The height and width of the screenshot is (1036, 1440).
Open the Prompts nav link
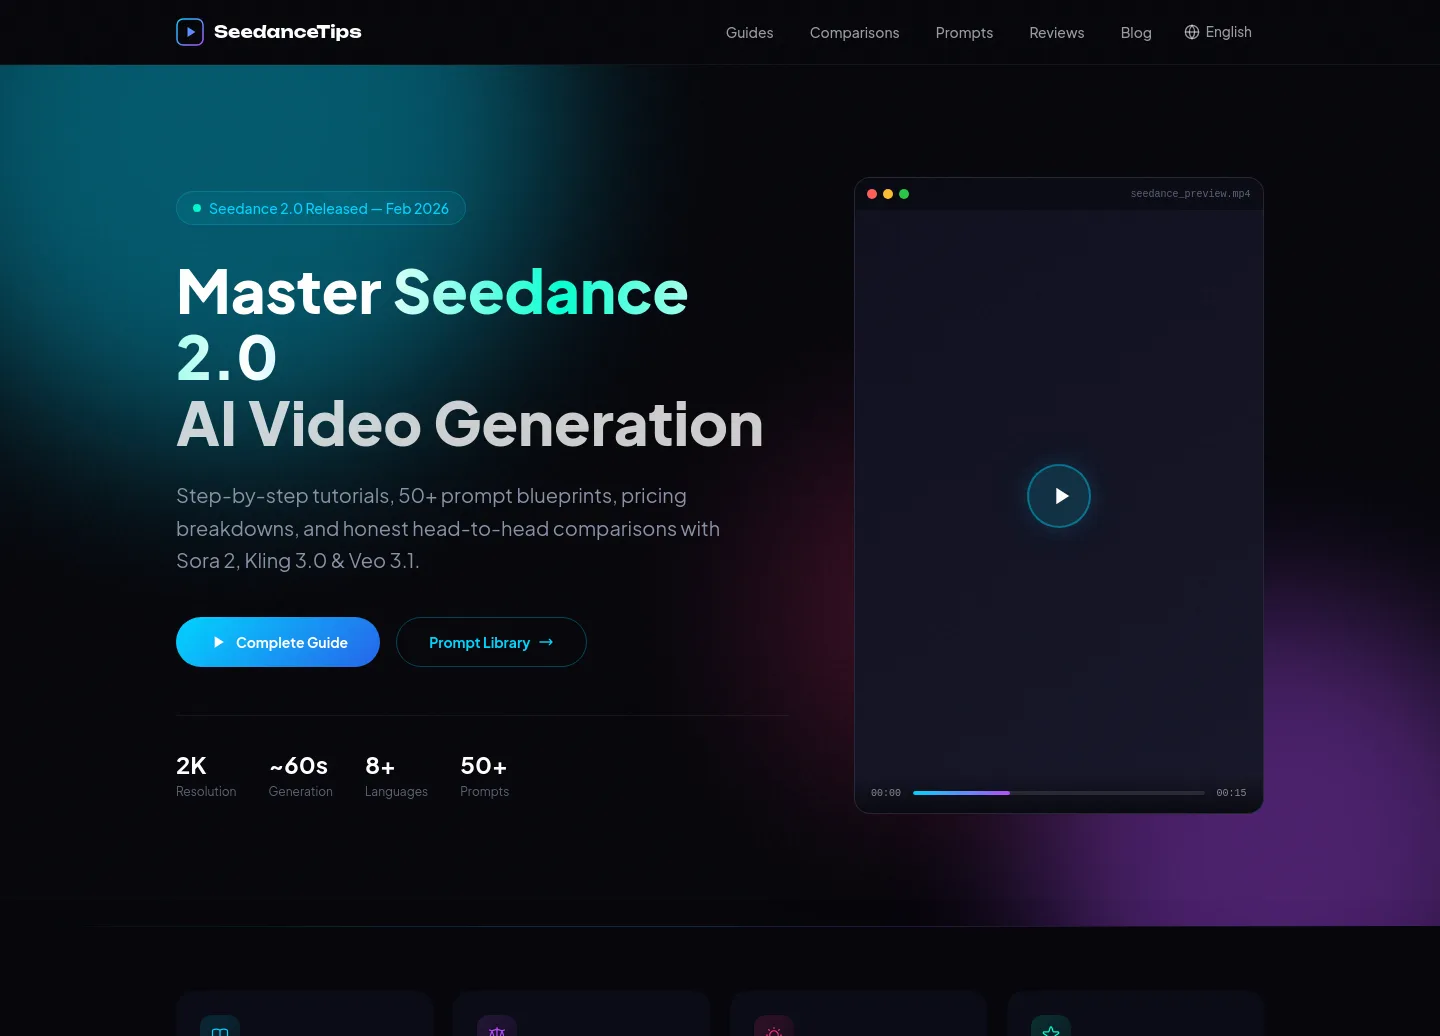point(964,33)
